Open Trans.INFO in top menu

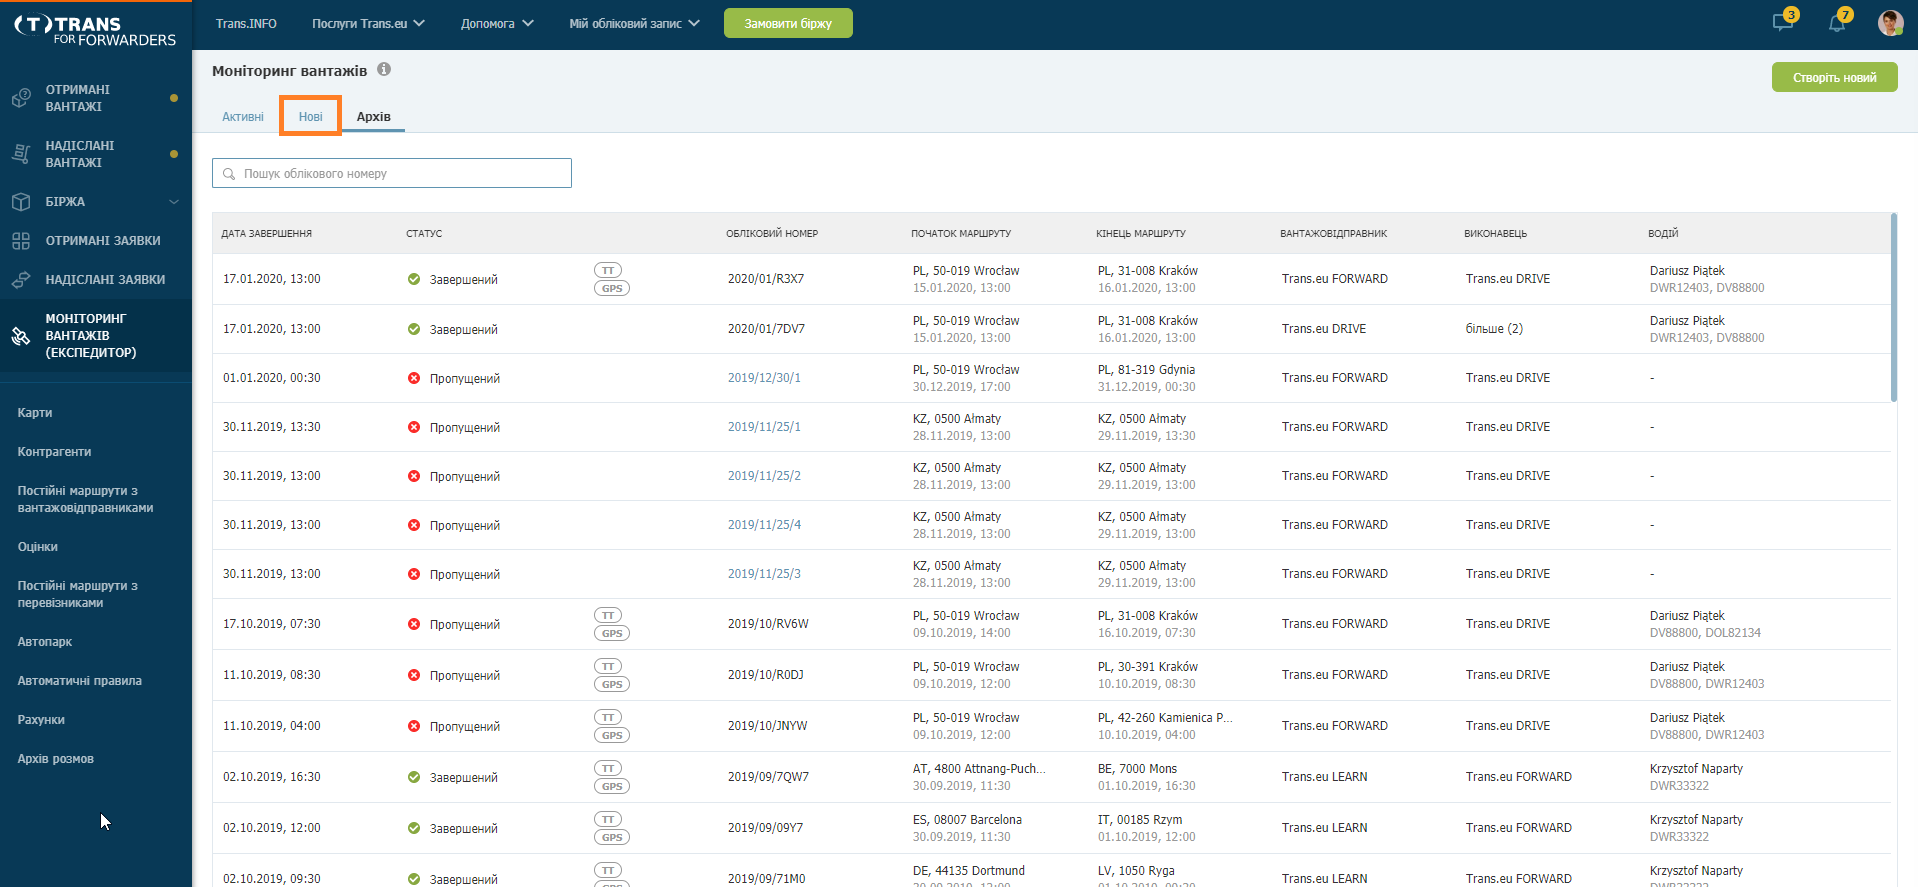pos(246,23)
